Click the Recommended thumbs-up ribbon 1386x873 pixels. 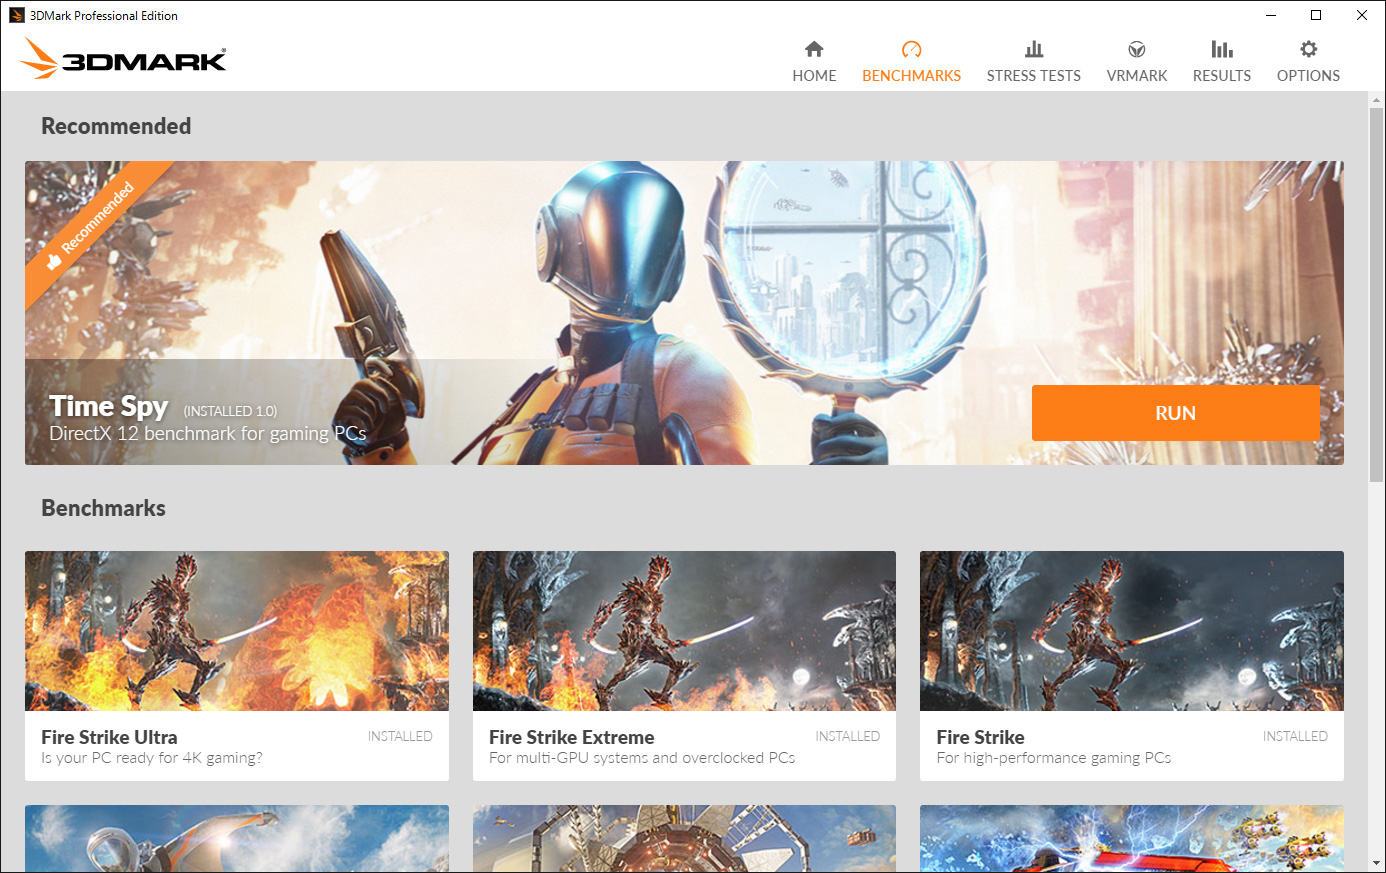pos(92,226)
